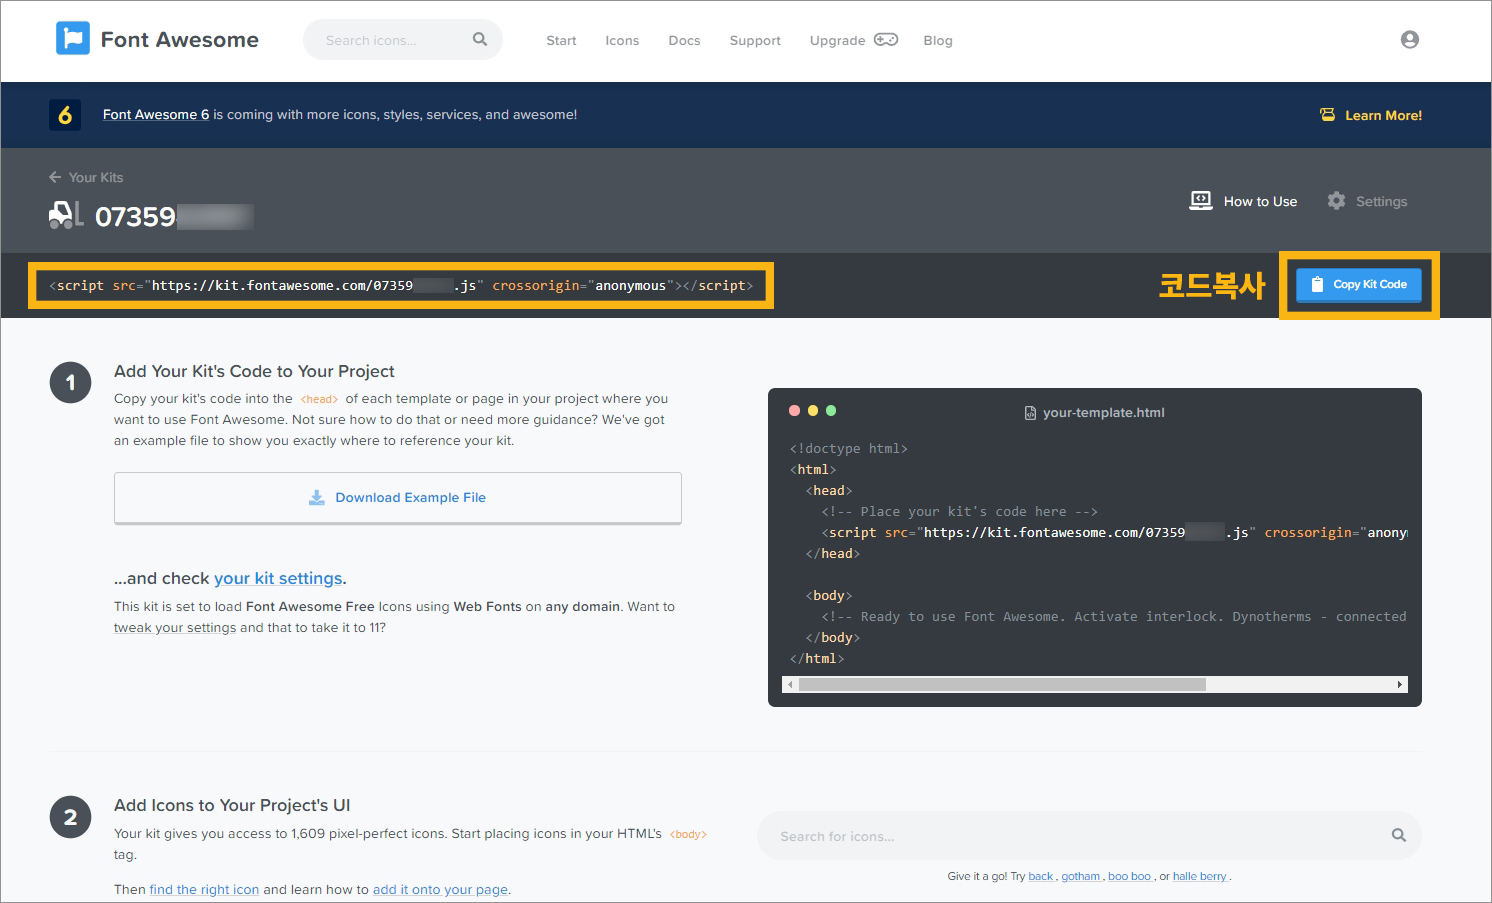Image resolution: width=1492 pixels, height=903 pixels.
Task: Click the Copy Kit Code button
Action: point(1359,284)
